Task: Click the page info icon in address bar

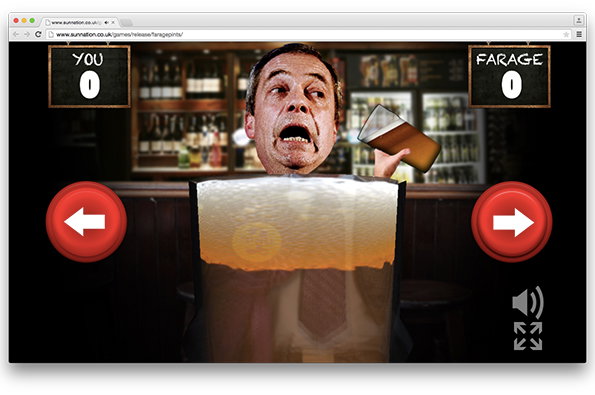Action: [51, 34]
